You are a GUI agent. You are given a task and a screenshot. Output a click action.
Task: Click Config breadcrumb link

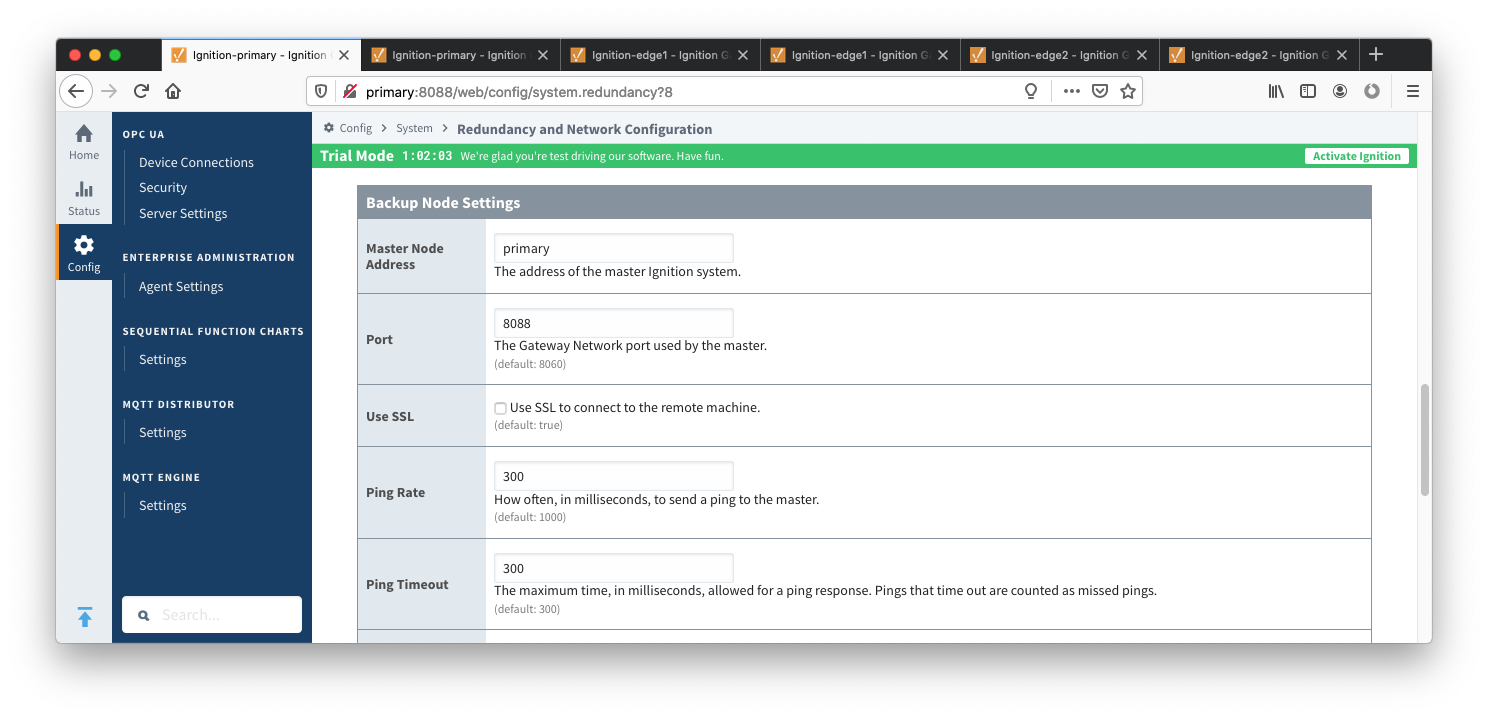click(x=356, y=129)
